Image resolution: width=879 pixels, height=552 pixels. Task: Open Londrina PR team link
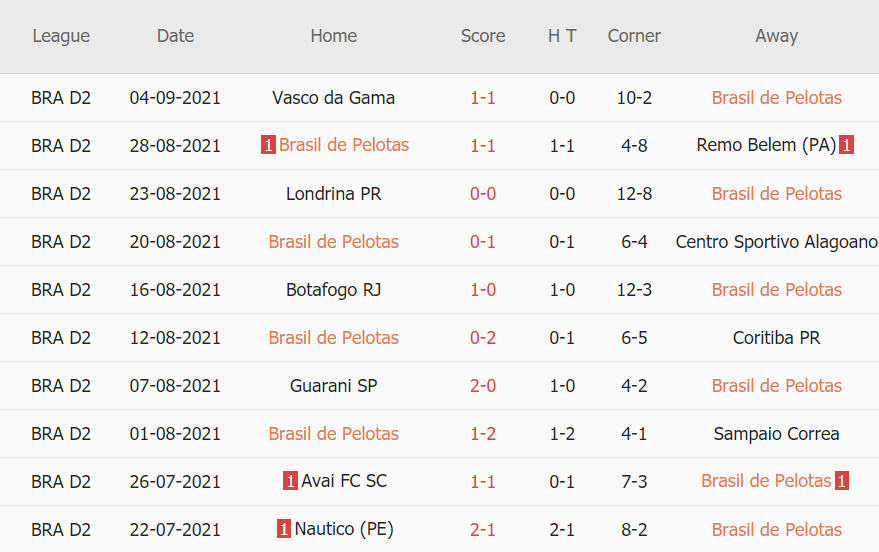point(333,194)
